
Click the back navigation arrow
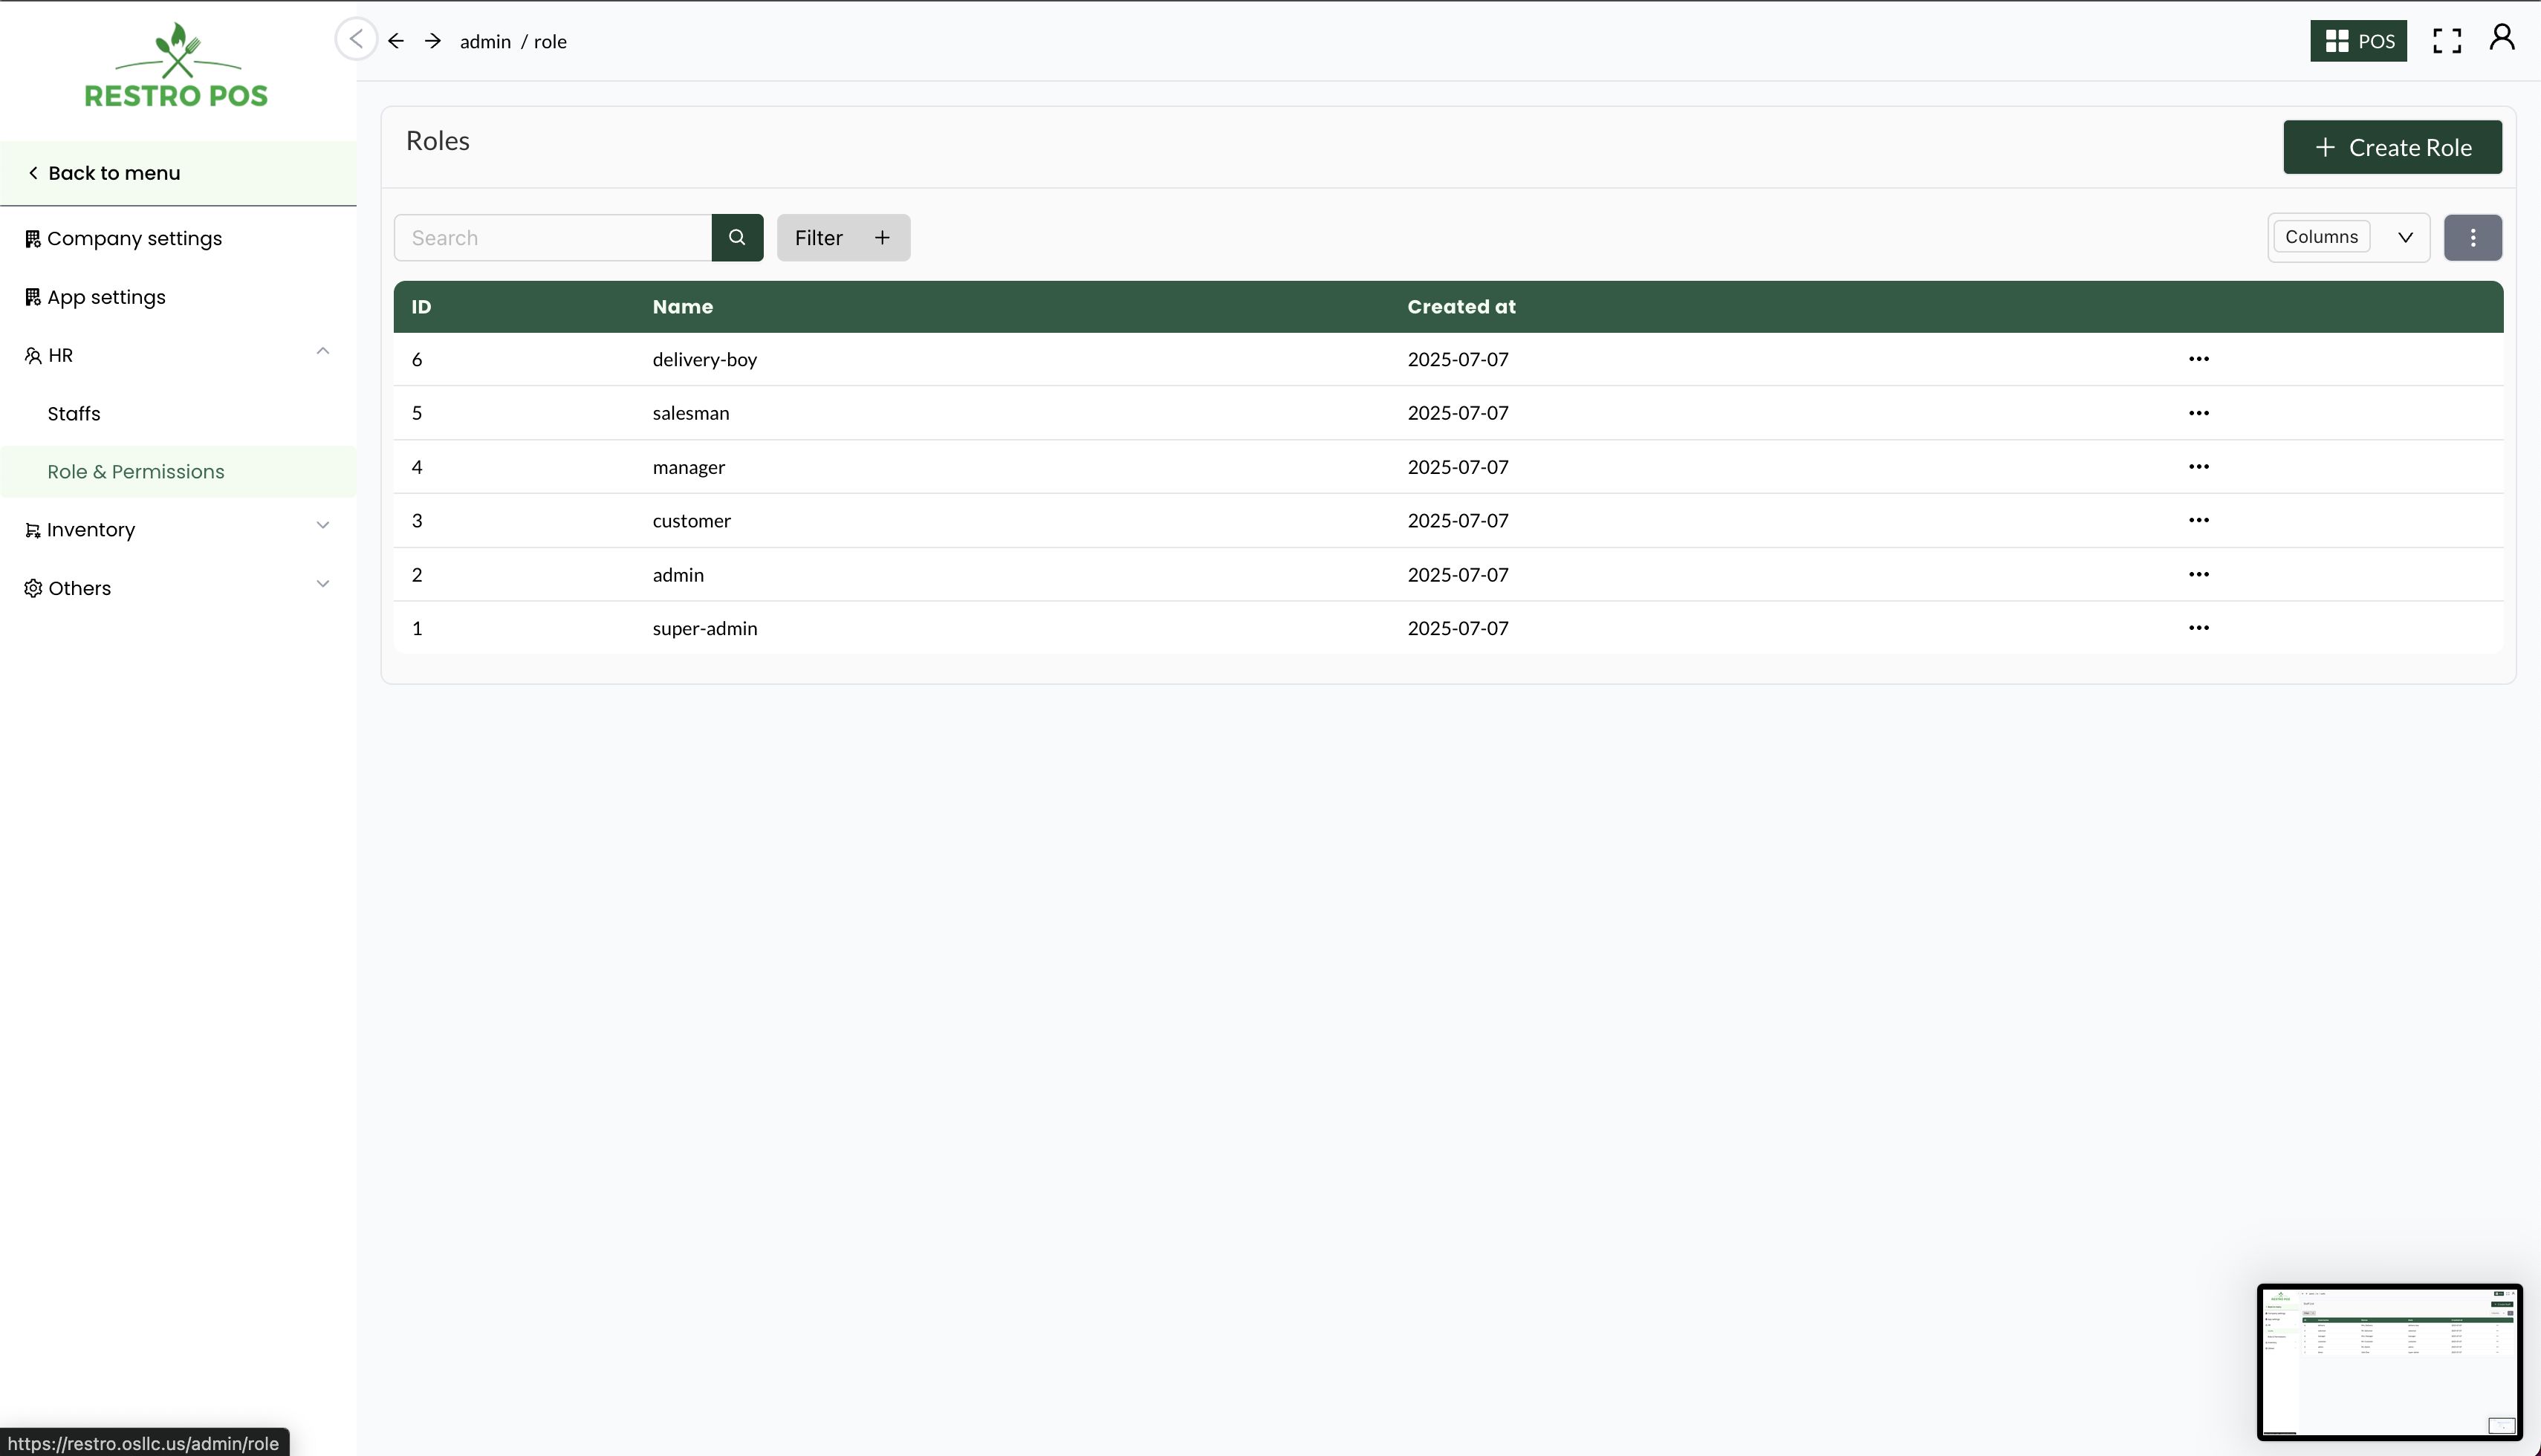tap(396, 41)
